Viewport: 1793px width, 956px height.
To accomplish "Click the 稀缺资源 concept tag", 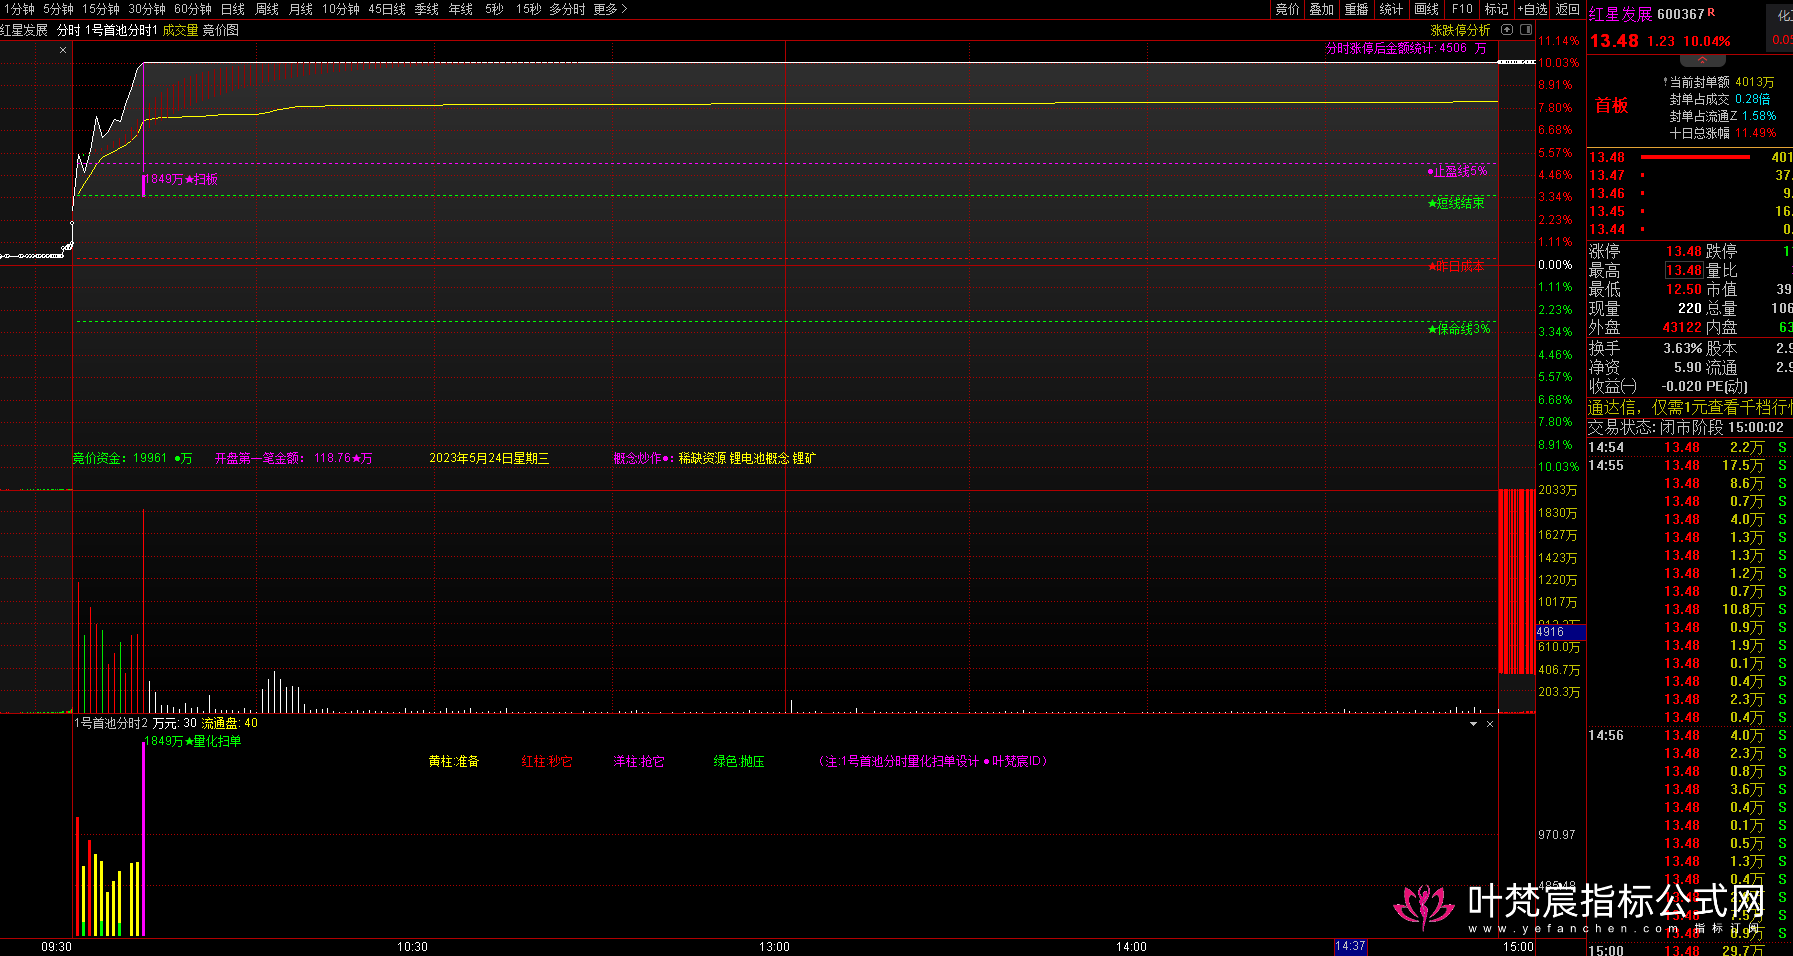I will tap(702, 458).
